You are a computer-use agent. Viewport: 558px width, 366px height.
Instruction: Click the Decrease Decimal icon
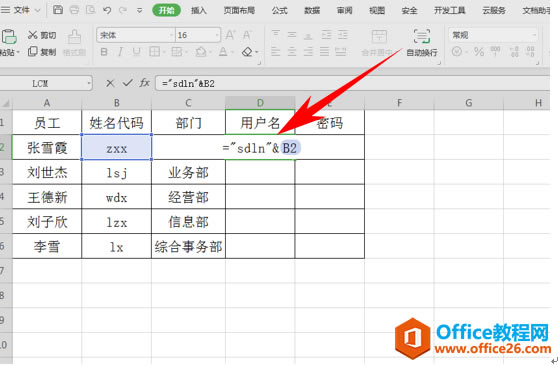click(x=530, y=52)
